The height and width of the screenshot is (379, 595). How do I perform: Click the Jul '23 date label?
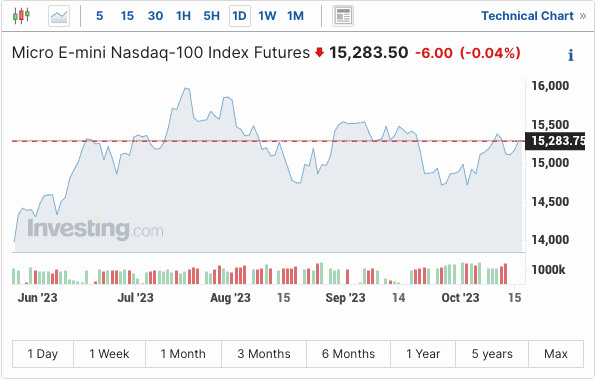(135, 298)
